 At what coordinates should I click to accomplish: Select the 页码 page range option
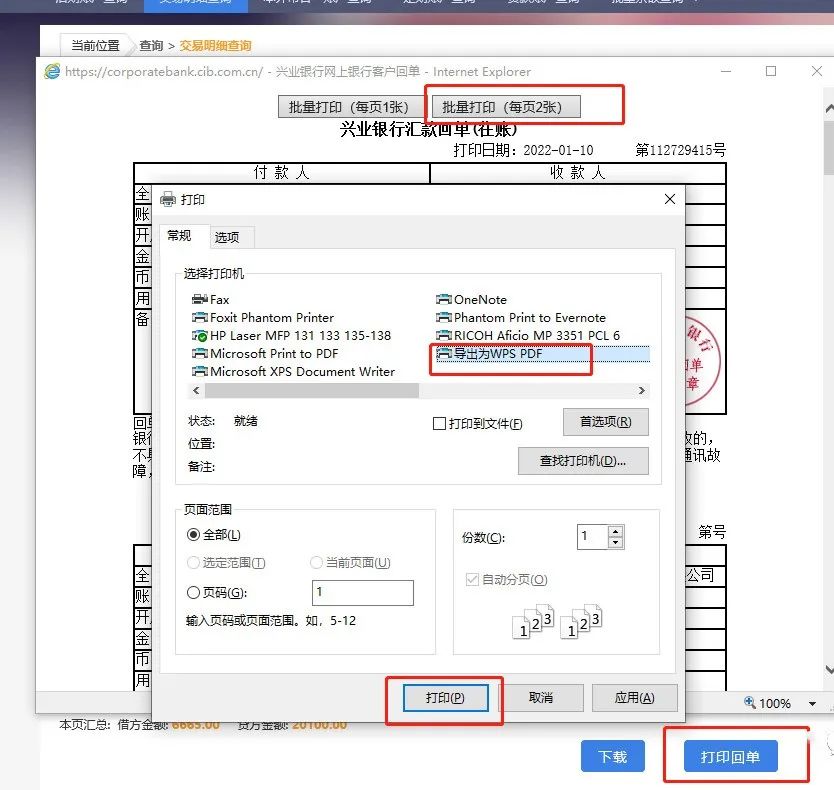point(197,592)
